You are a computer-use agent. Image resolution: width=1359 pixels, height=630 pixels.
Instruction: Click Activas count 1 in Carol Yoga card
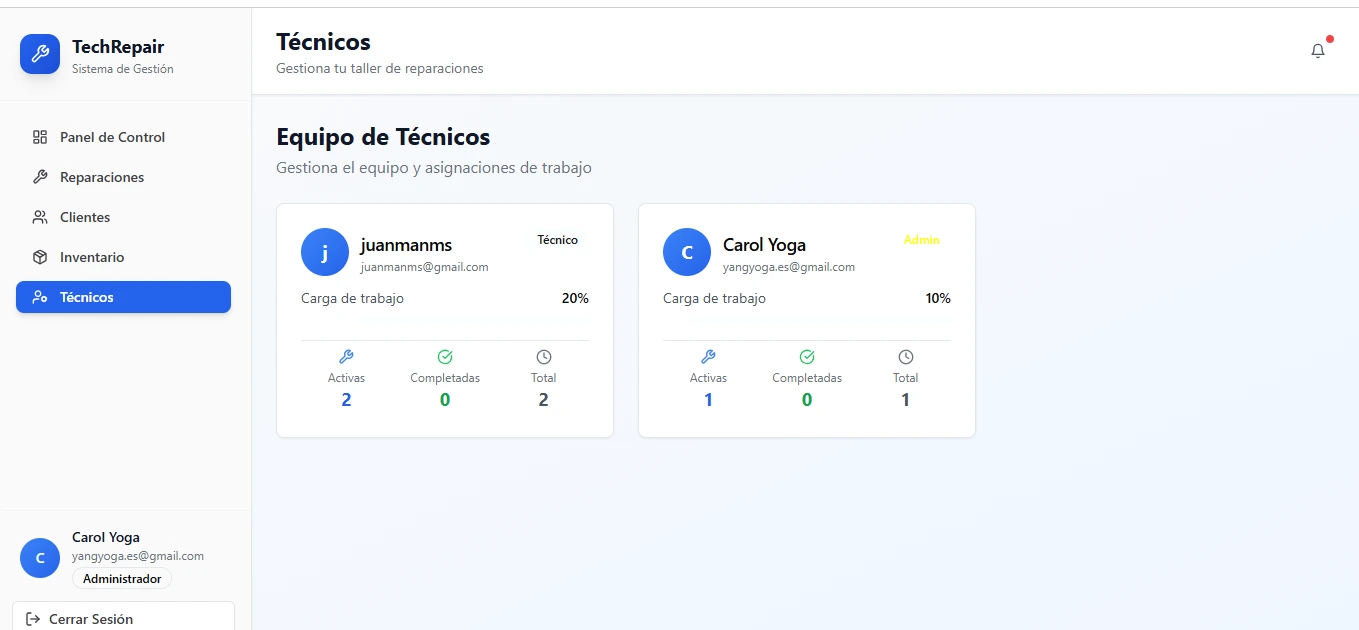pyautogui.click(x=708, y=400)
